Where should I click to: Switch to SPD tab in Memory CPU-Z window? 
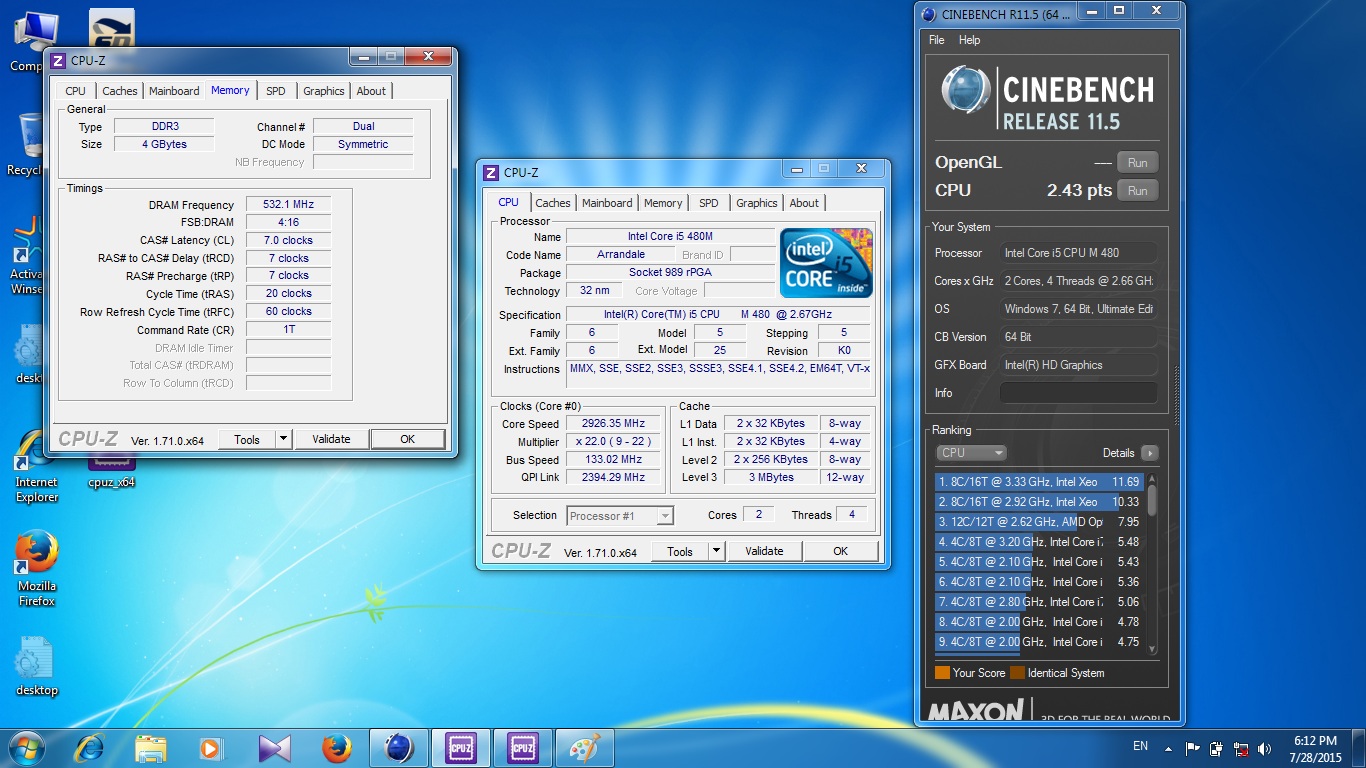[276, 91]
